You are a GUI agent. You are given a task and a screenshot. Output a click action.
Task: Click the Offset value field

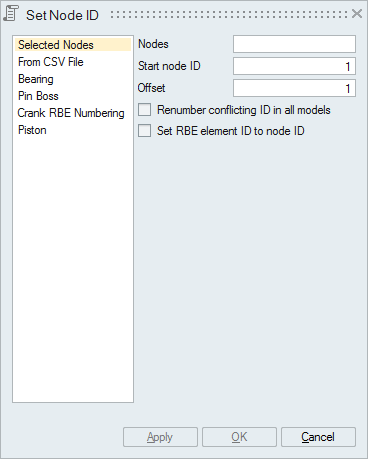point(294,88)
